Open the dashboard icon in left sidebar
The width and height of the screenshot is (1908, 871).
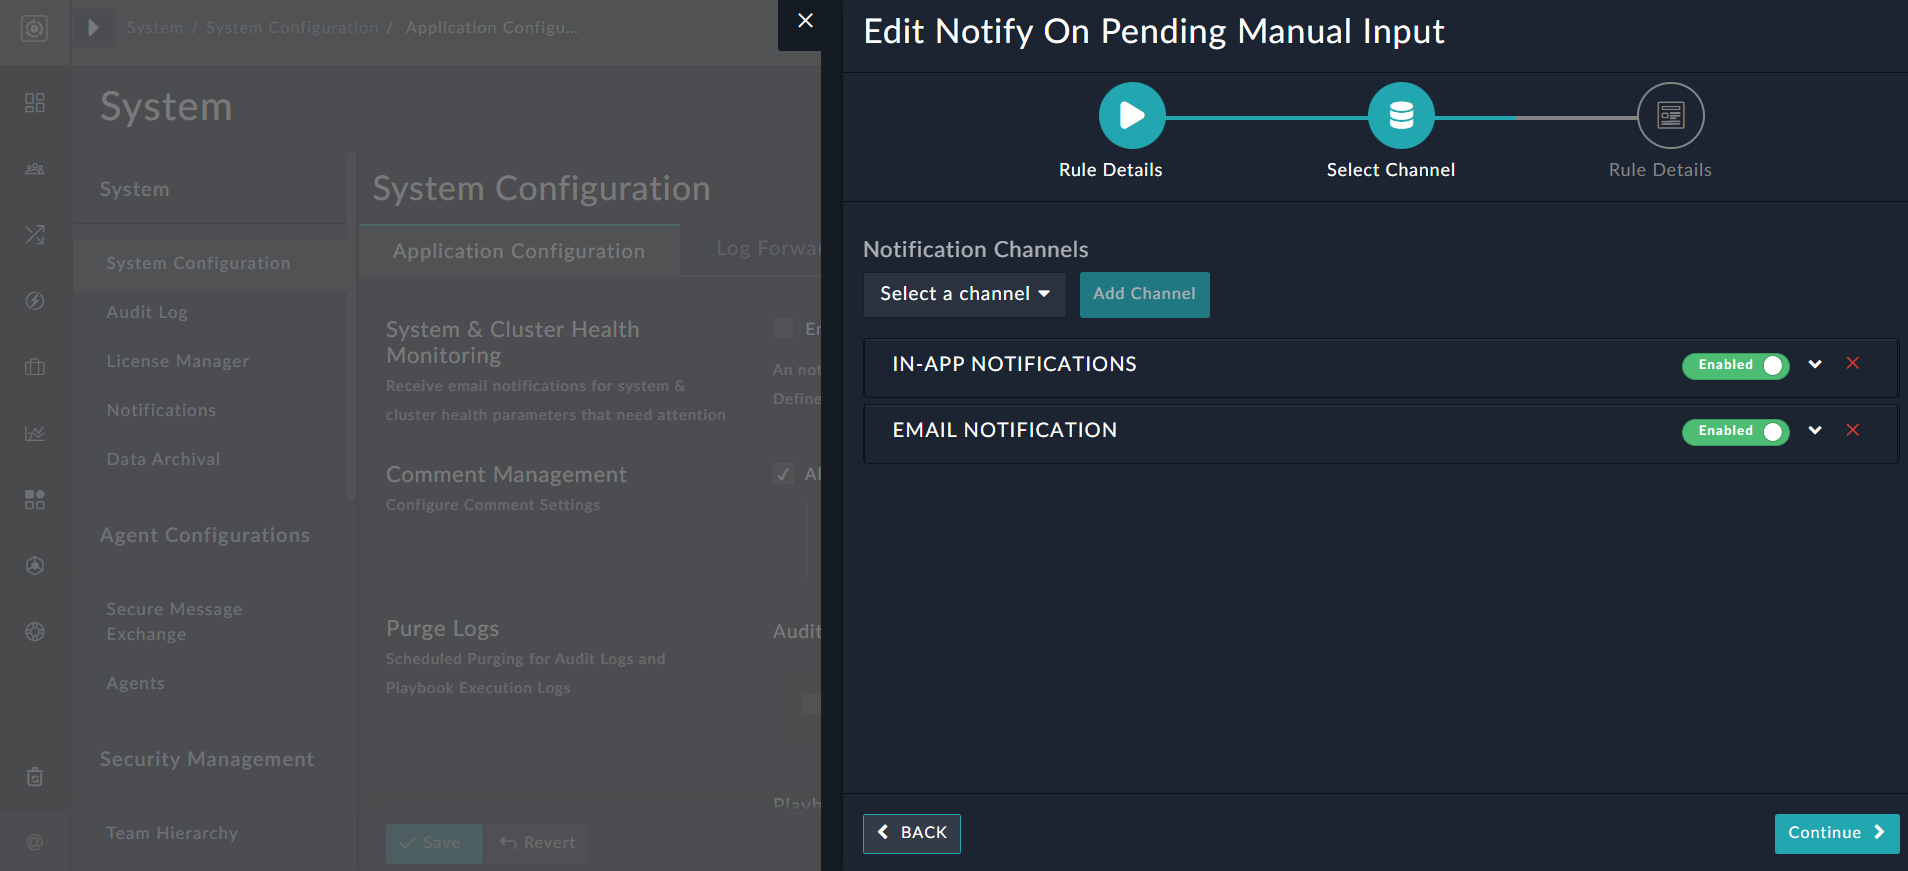click(35, 103)
